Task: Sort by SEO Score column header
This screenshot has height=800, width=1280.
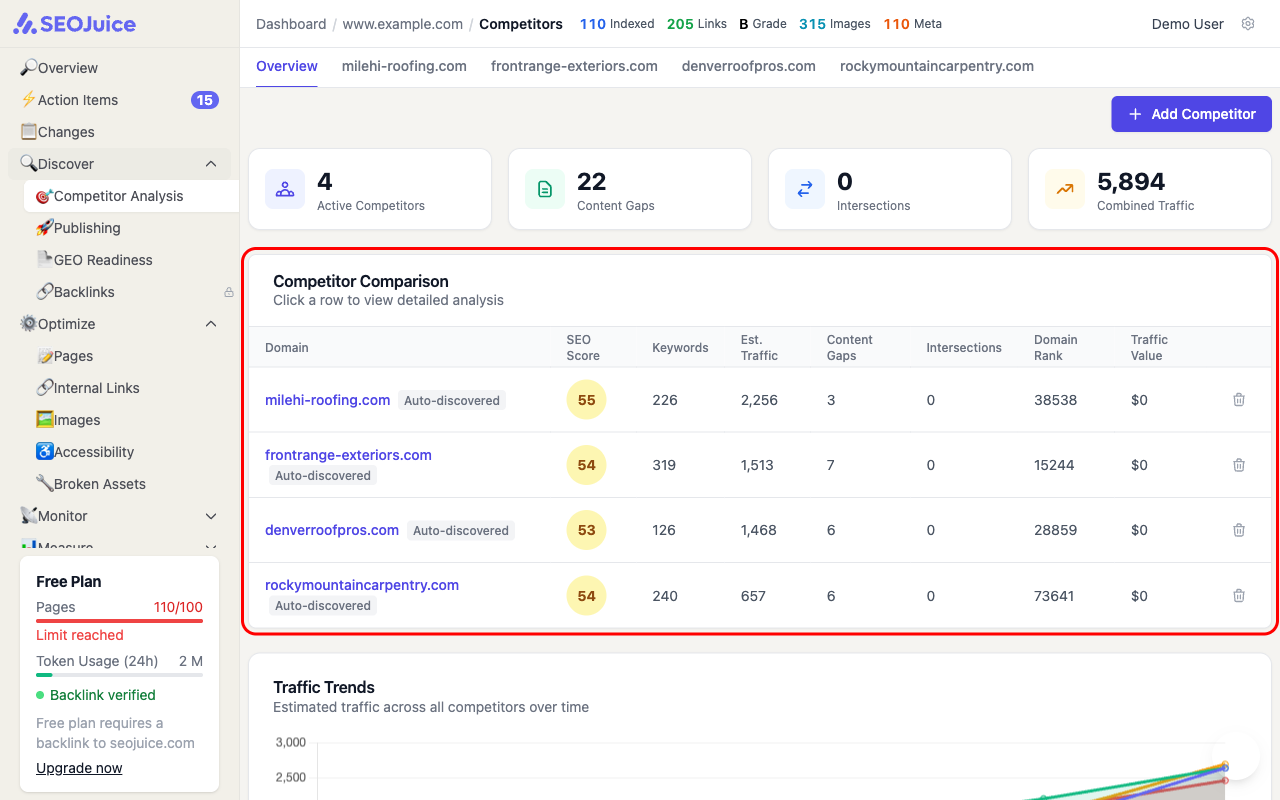Action: (x=583, y=348)
